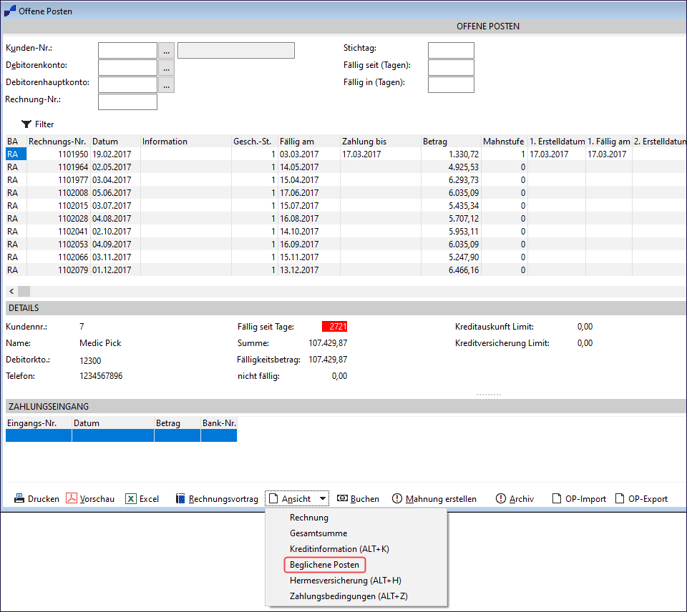Focus the Kunden-Nr. input field
The image size is (687, 612).
coord(127,50)
